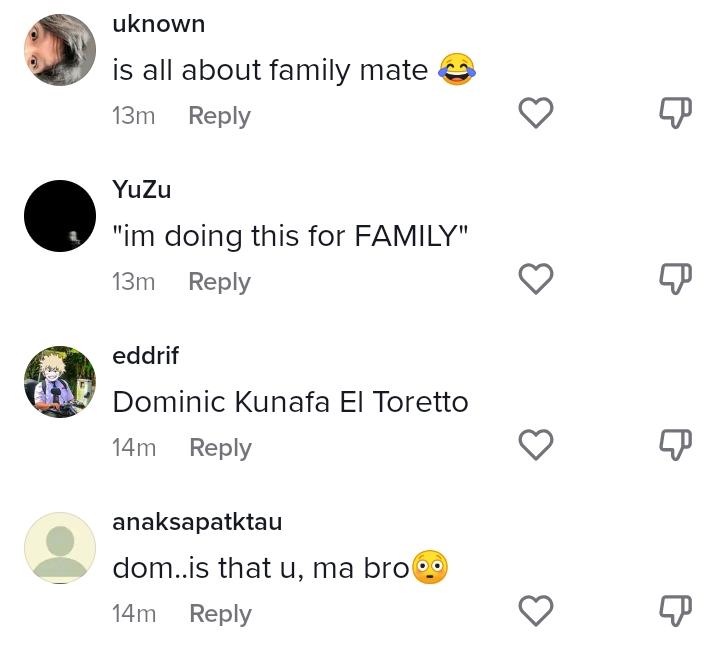Like anaksapatktau's comment
718x645 pixels.
[536, 611]
